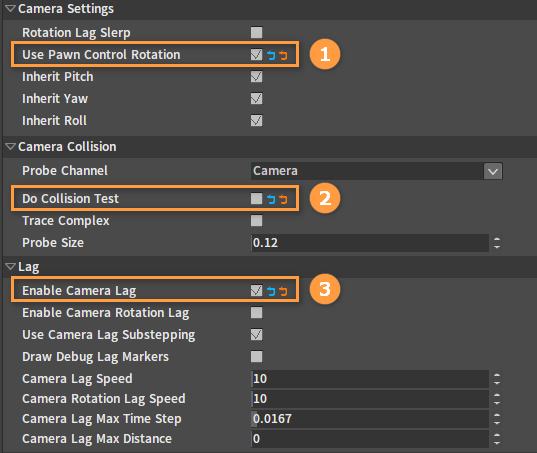Uncheck Inherit Pitch
This screenshot has width=537, height=453.
257,76
